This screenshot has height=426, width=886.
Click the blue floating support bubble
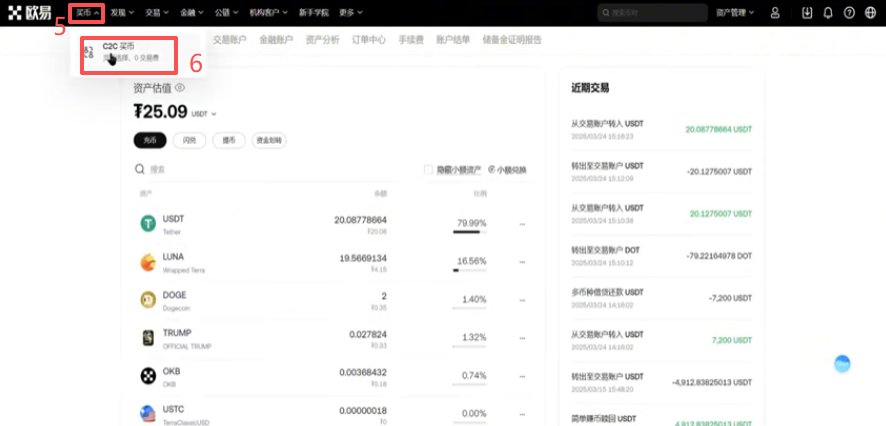point(842,363)
